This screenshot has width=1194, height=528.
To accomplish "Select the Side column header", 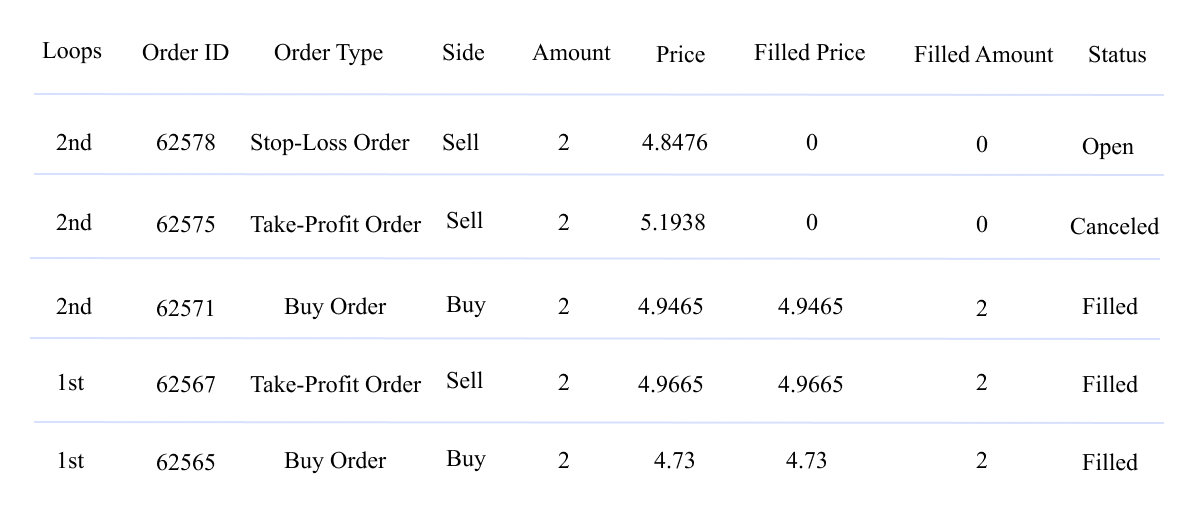I will (x=463, y=53).
